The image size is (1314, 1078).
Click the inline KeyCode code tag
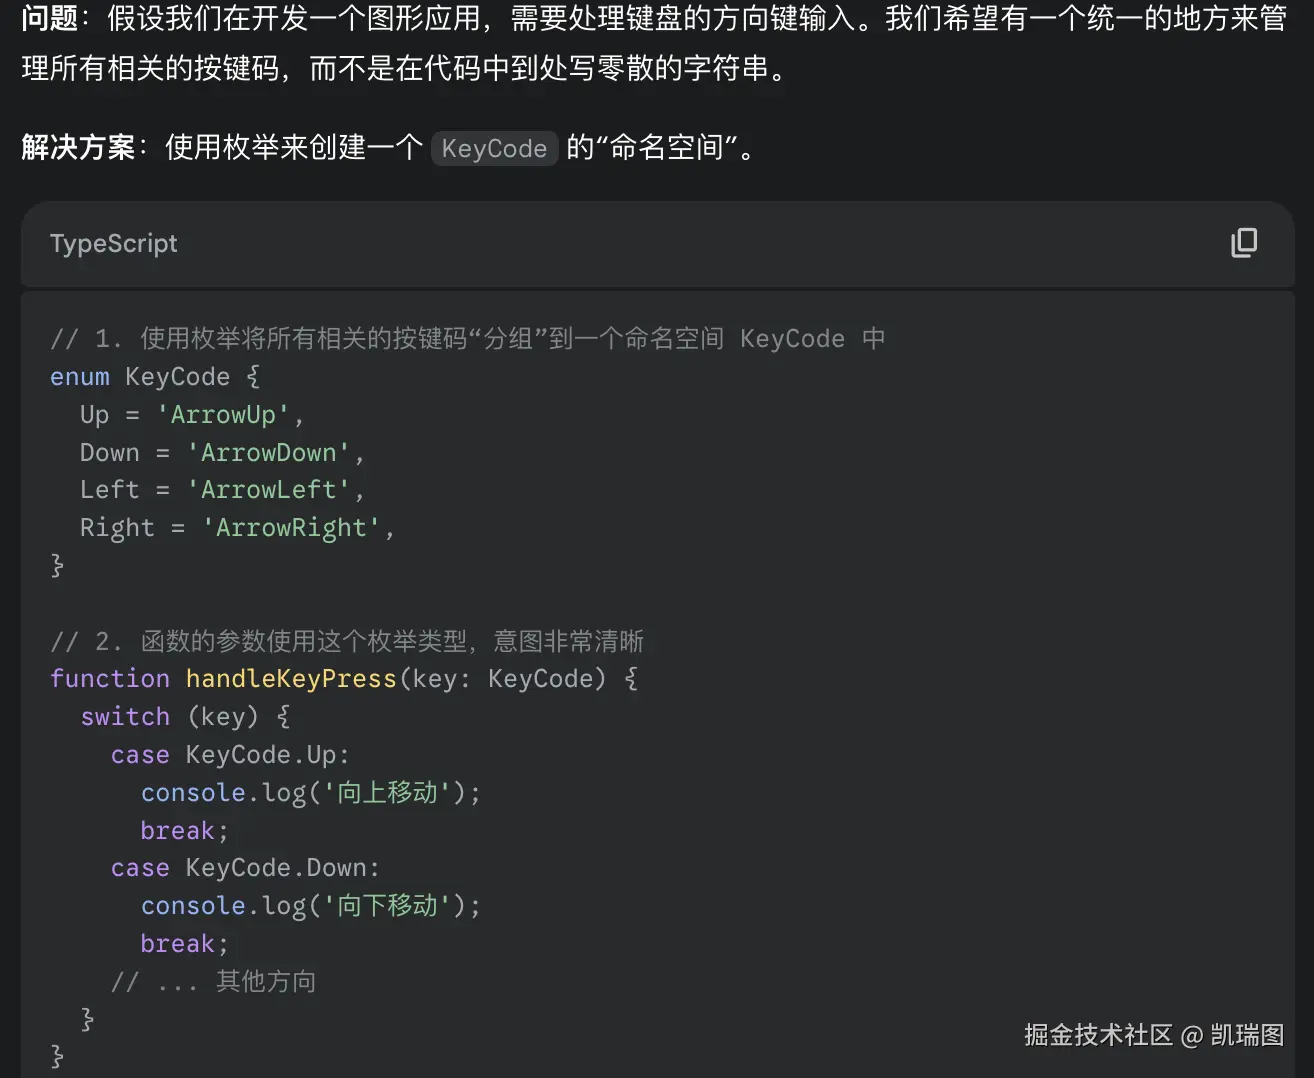pyautogui.click(x=494, y=148)
